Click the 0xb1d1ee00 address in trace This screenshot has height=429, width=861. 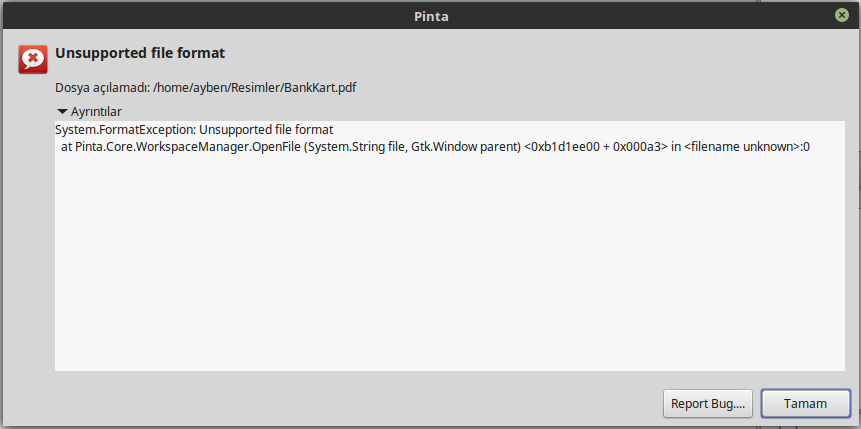[561, 147]
